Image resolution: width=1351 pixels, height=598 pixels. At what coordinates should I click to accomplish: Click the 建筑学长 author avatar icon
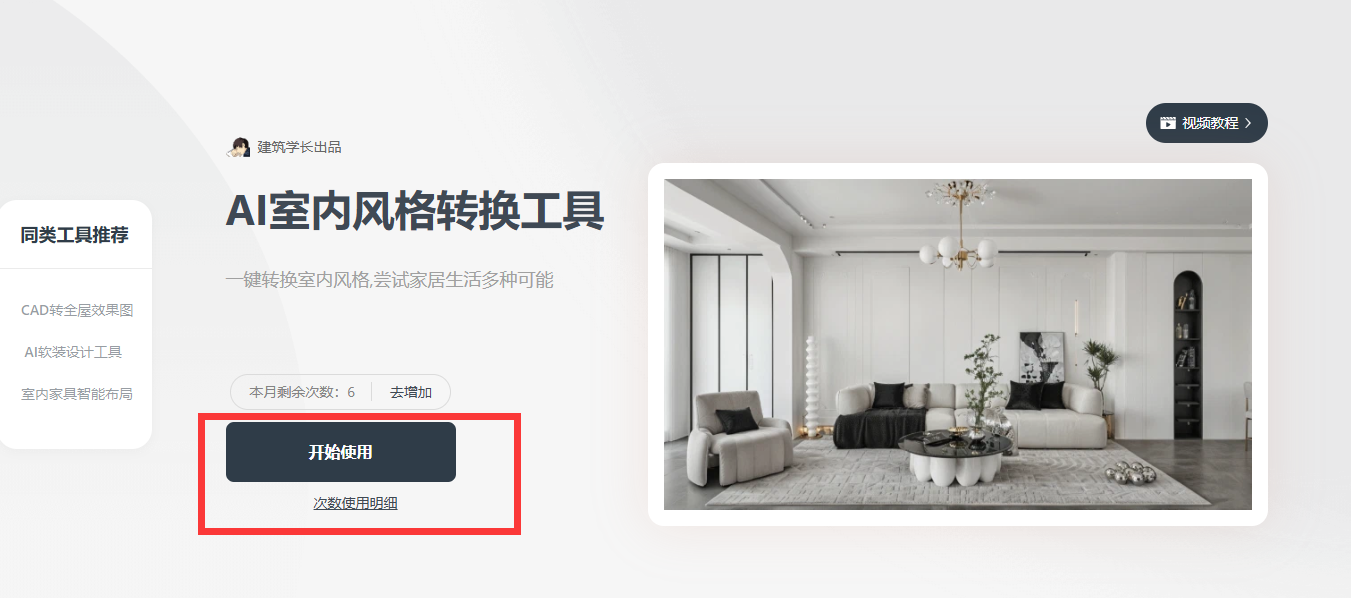tap(239, 147)
